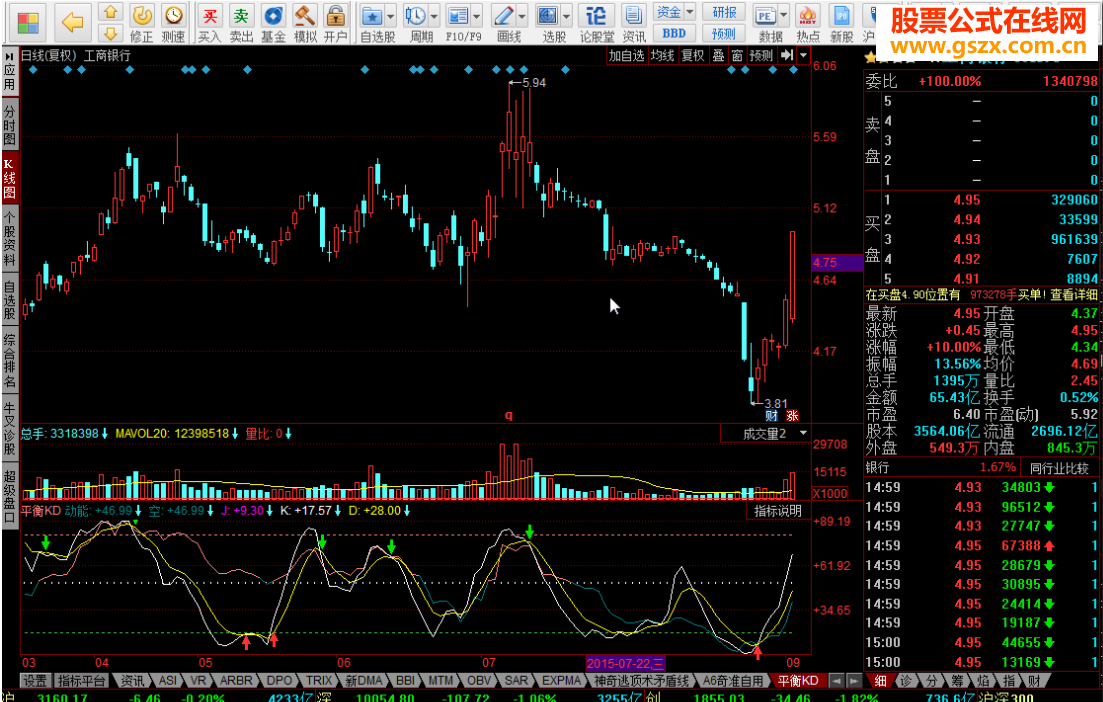Click the chart jump-to-end arrow icon
This screenshot has height=702, width=1103.
(787, 55)
